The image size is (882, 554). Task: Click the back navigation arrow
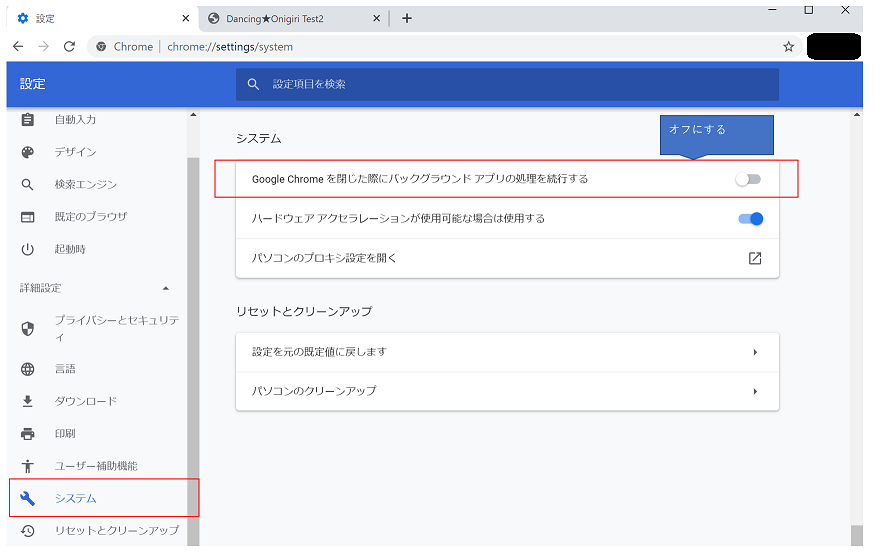(x=18, y=46)
